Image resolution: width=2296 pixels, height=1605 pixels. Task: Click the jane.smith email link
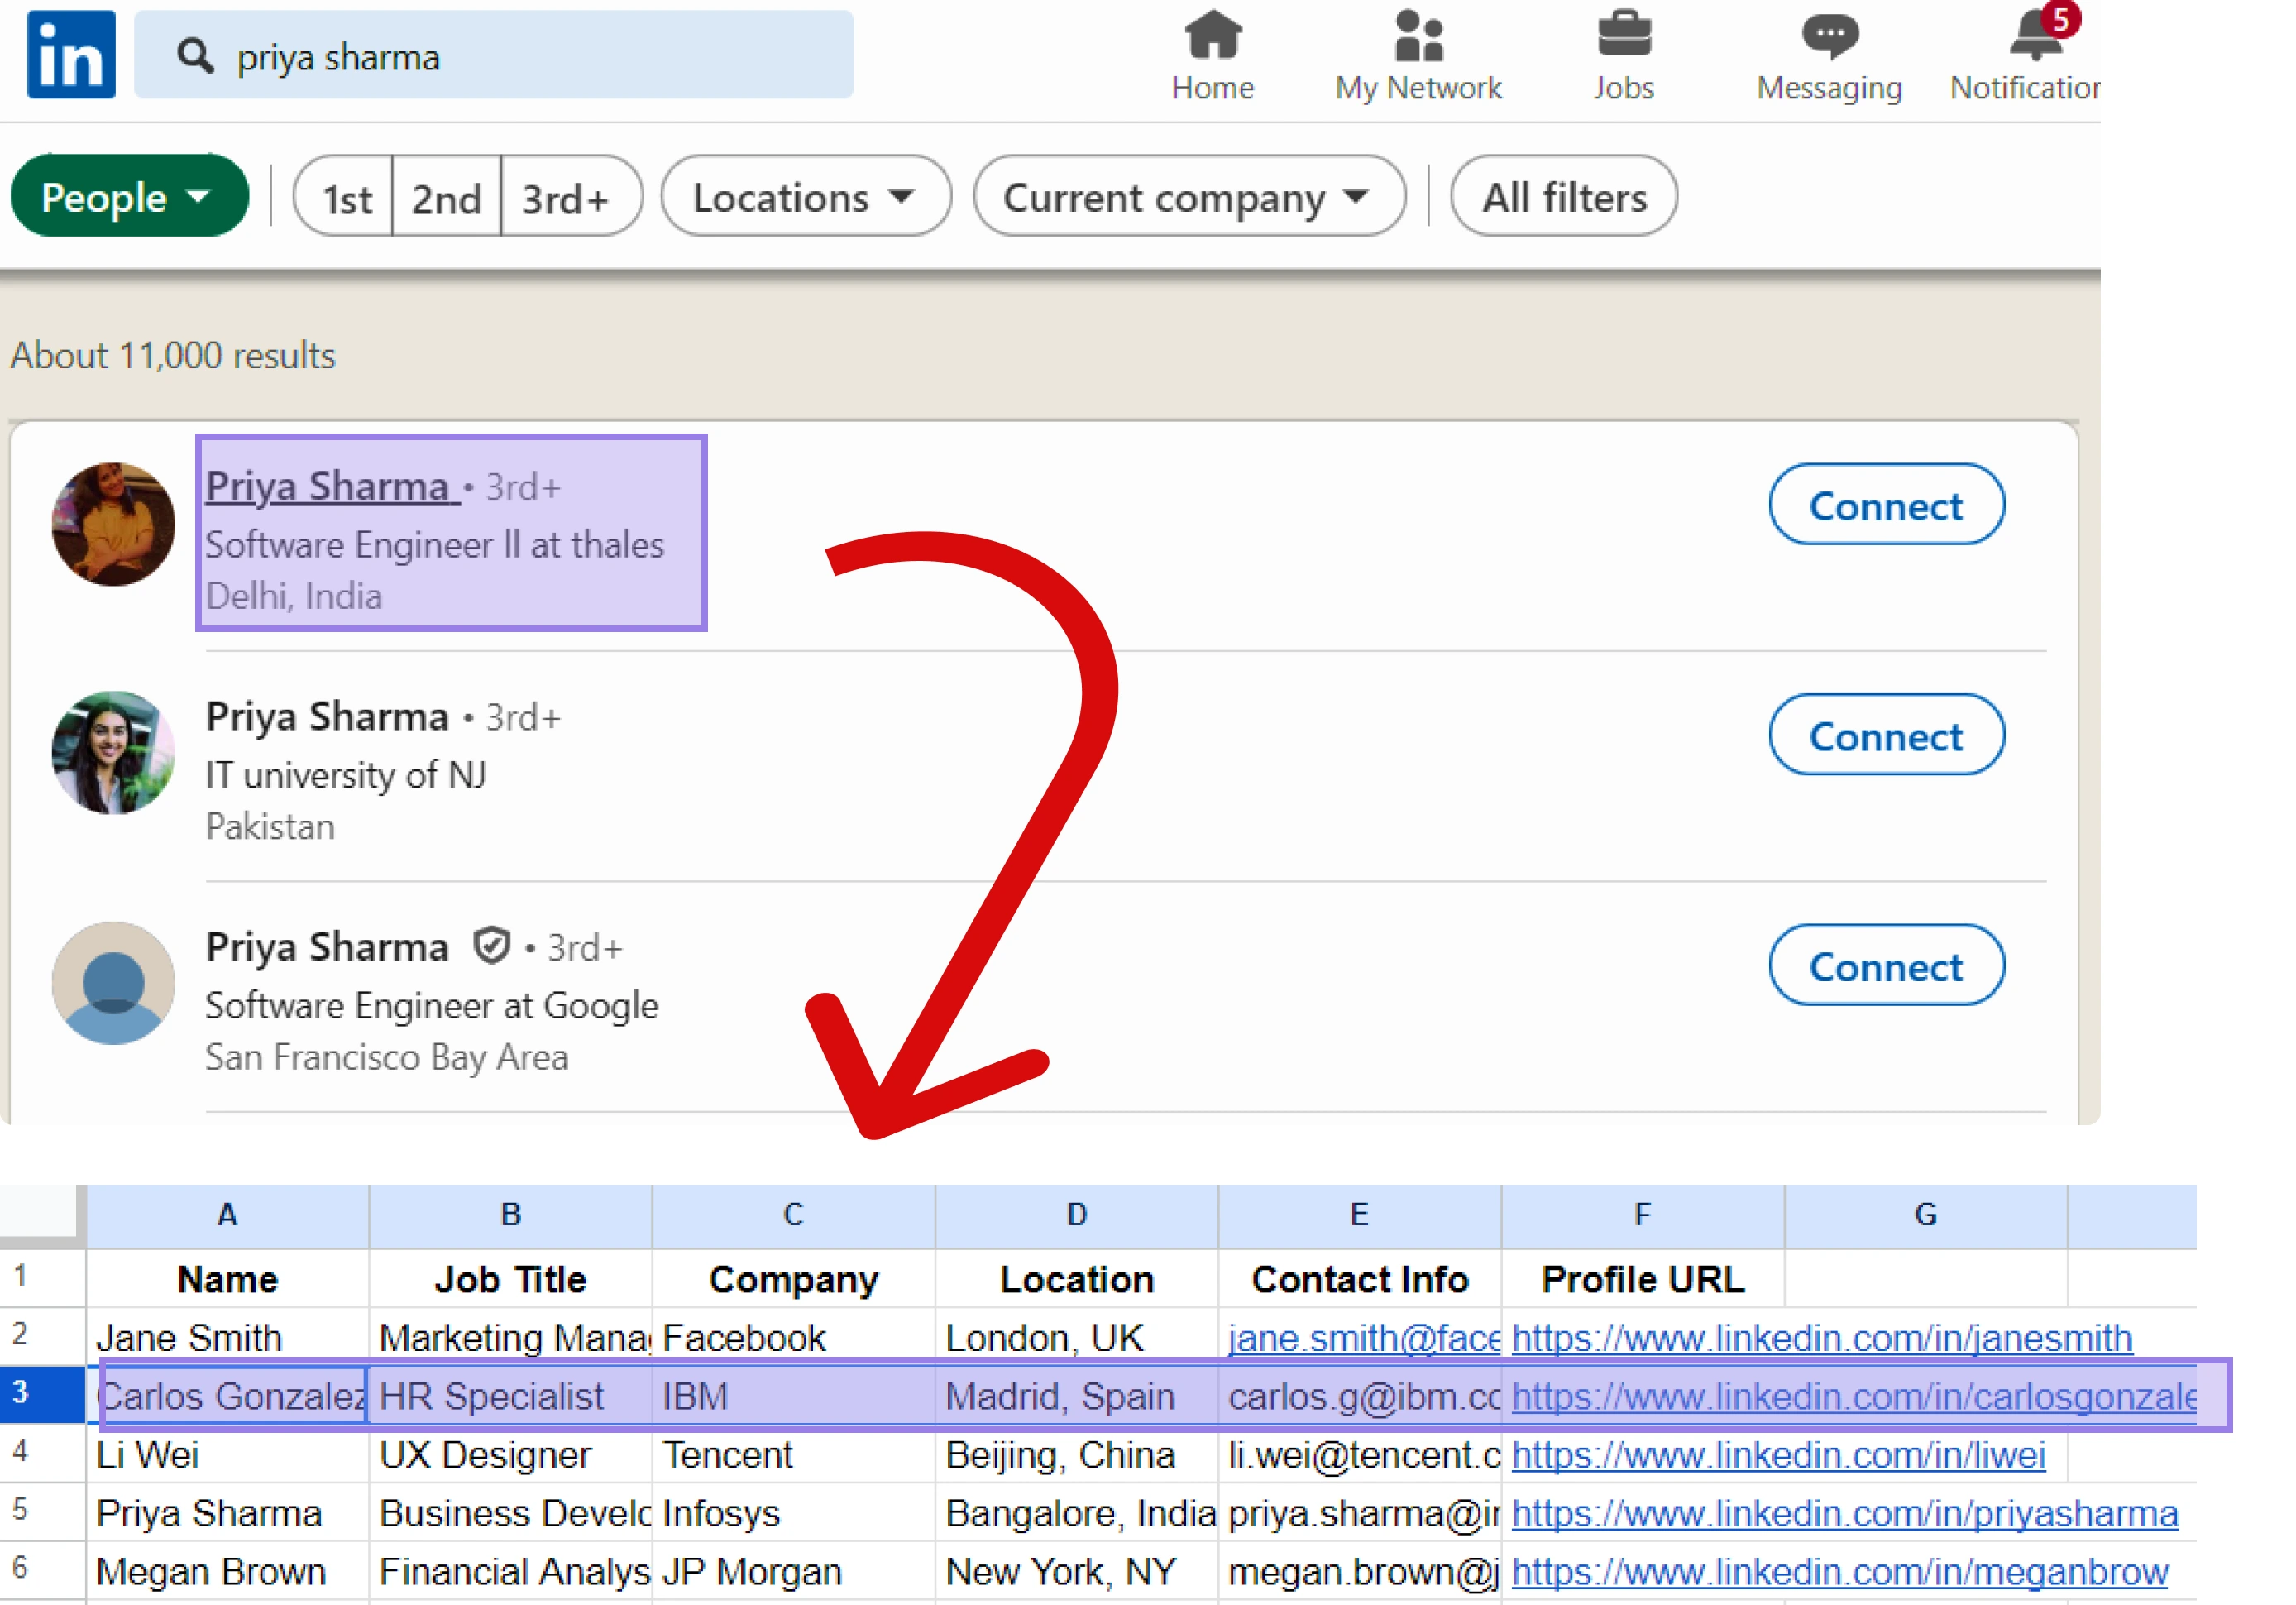(1364, 1337)
